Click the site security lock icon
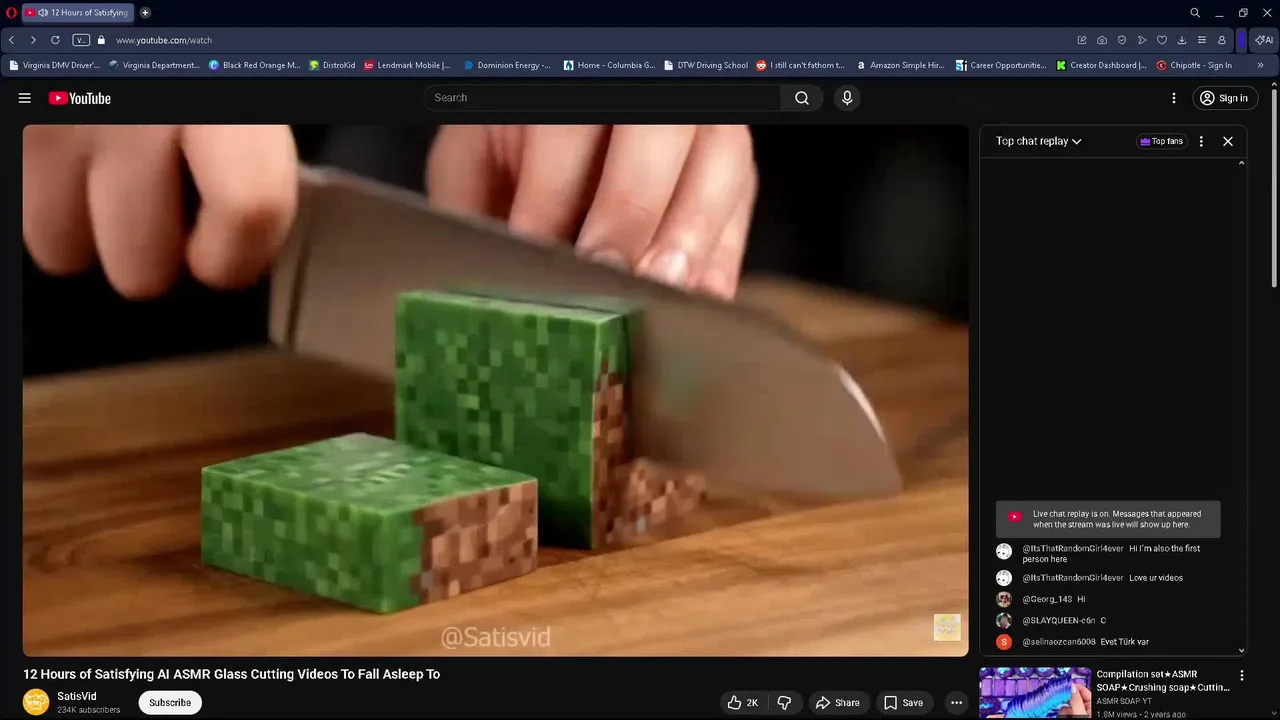Screen dimensions: 1280x720 [x=101, y=40]
